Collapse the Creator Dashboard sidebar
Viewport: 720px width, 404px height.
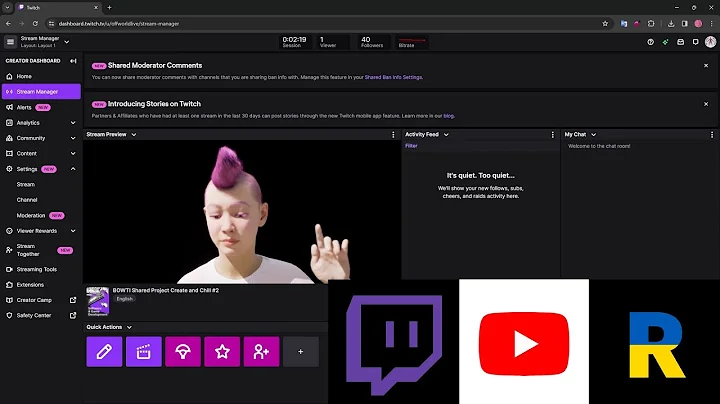coord(73,61)
